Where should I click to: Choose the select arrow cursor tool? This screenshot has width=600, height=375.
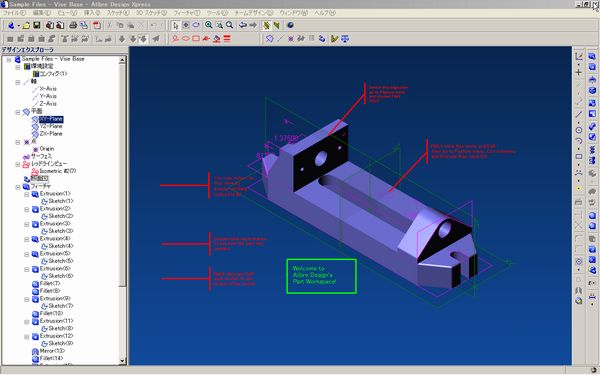175,25
